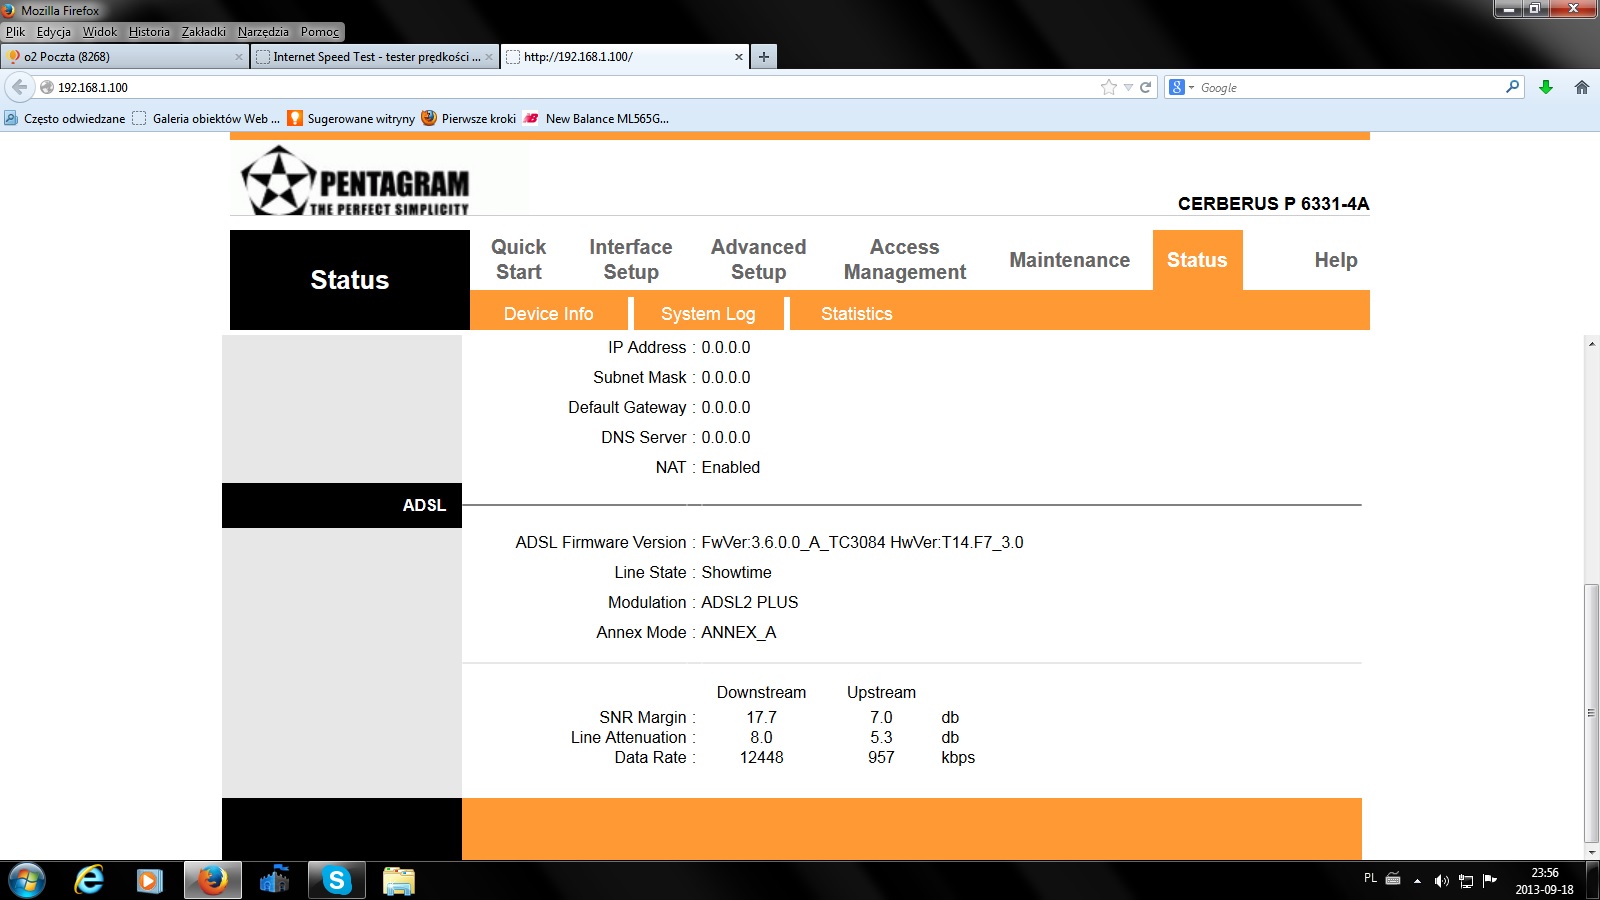This screenshot has width=1600, height=900.
Task: Open the Zakładki menu
Action: tap(204, 32)
